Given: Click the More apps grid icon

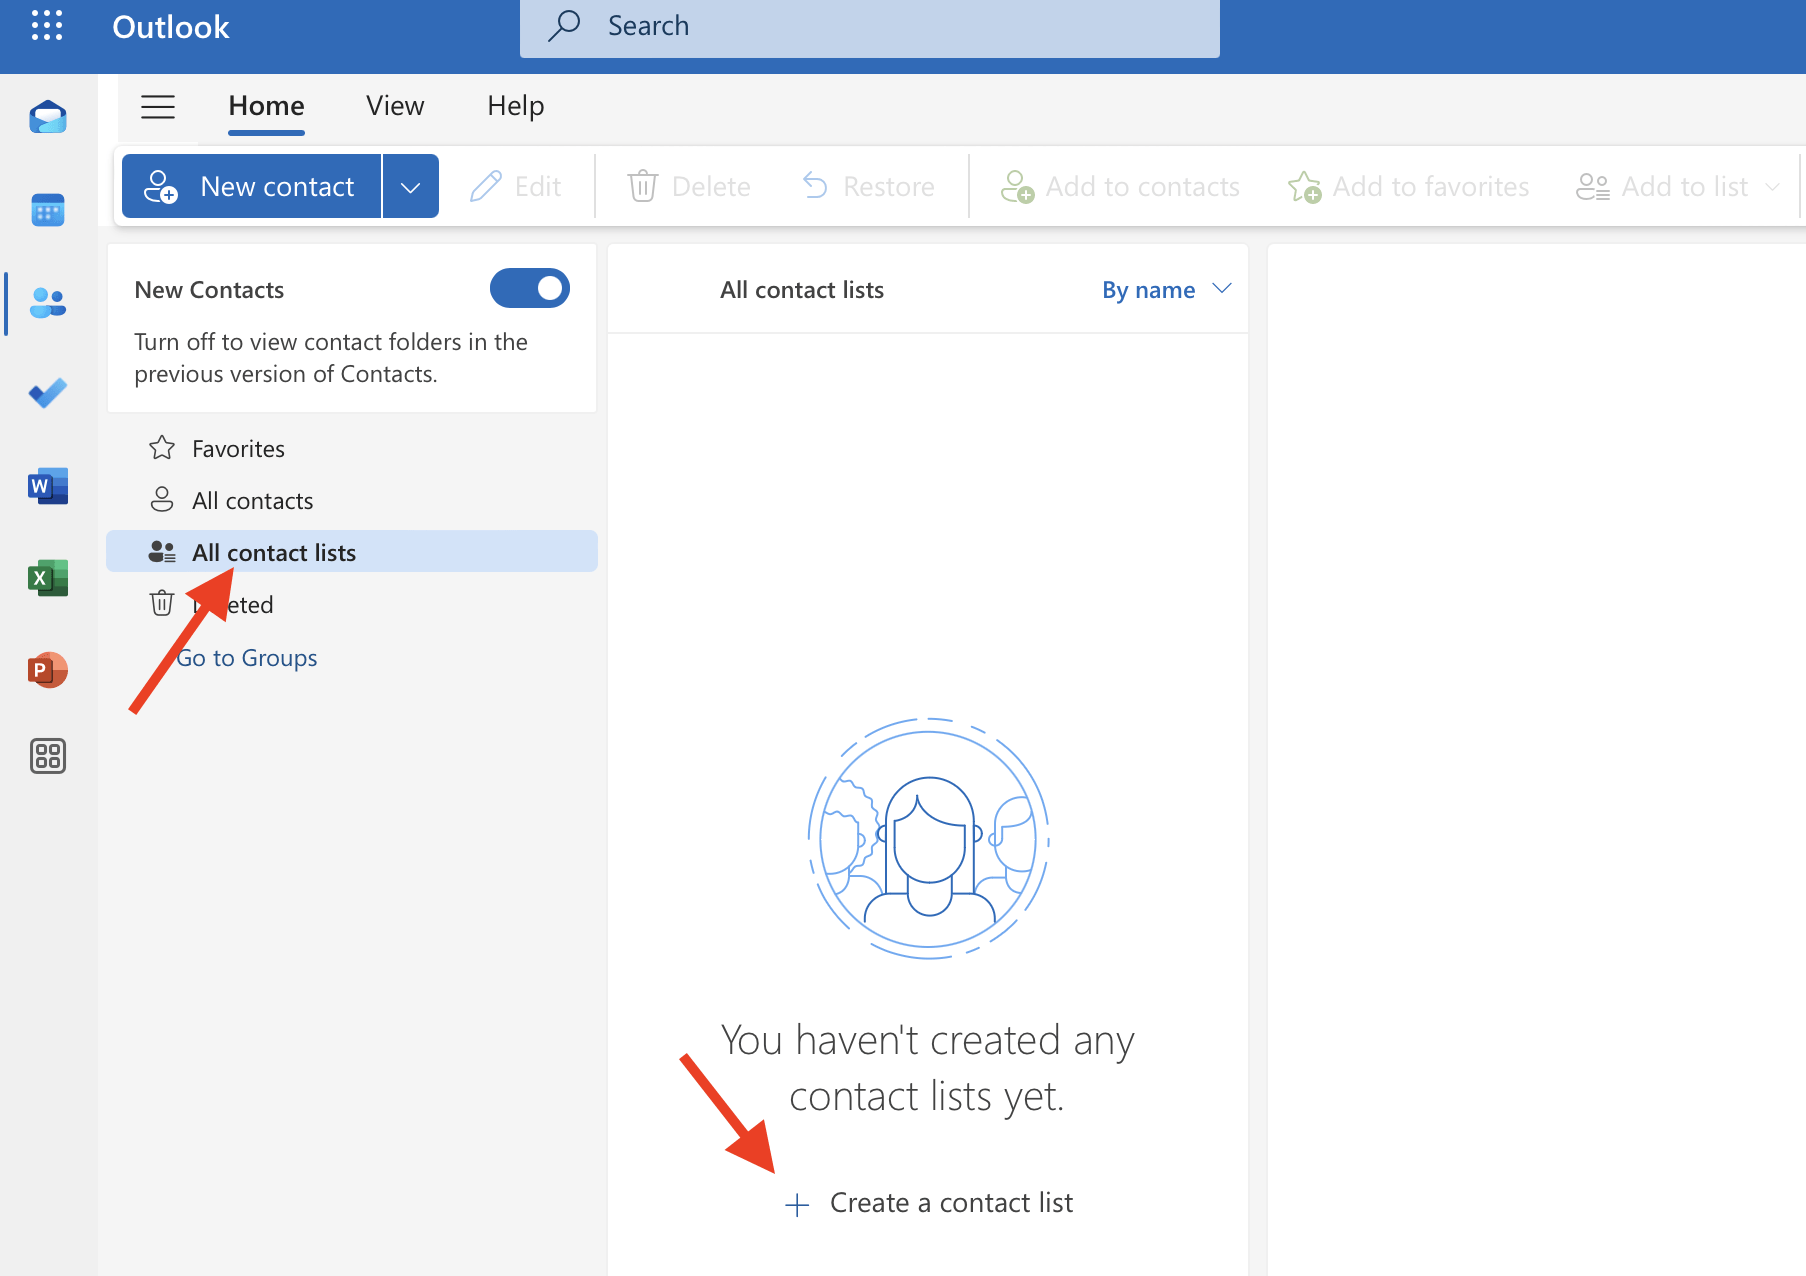Looking at the screenshot, I should point(47,757).
